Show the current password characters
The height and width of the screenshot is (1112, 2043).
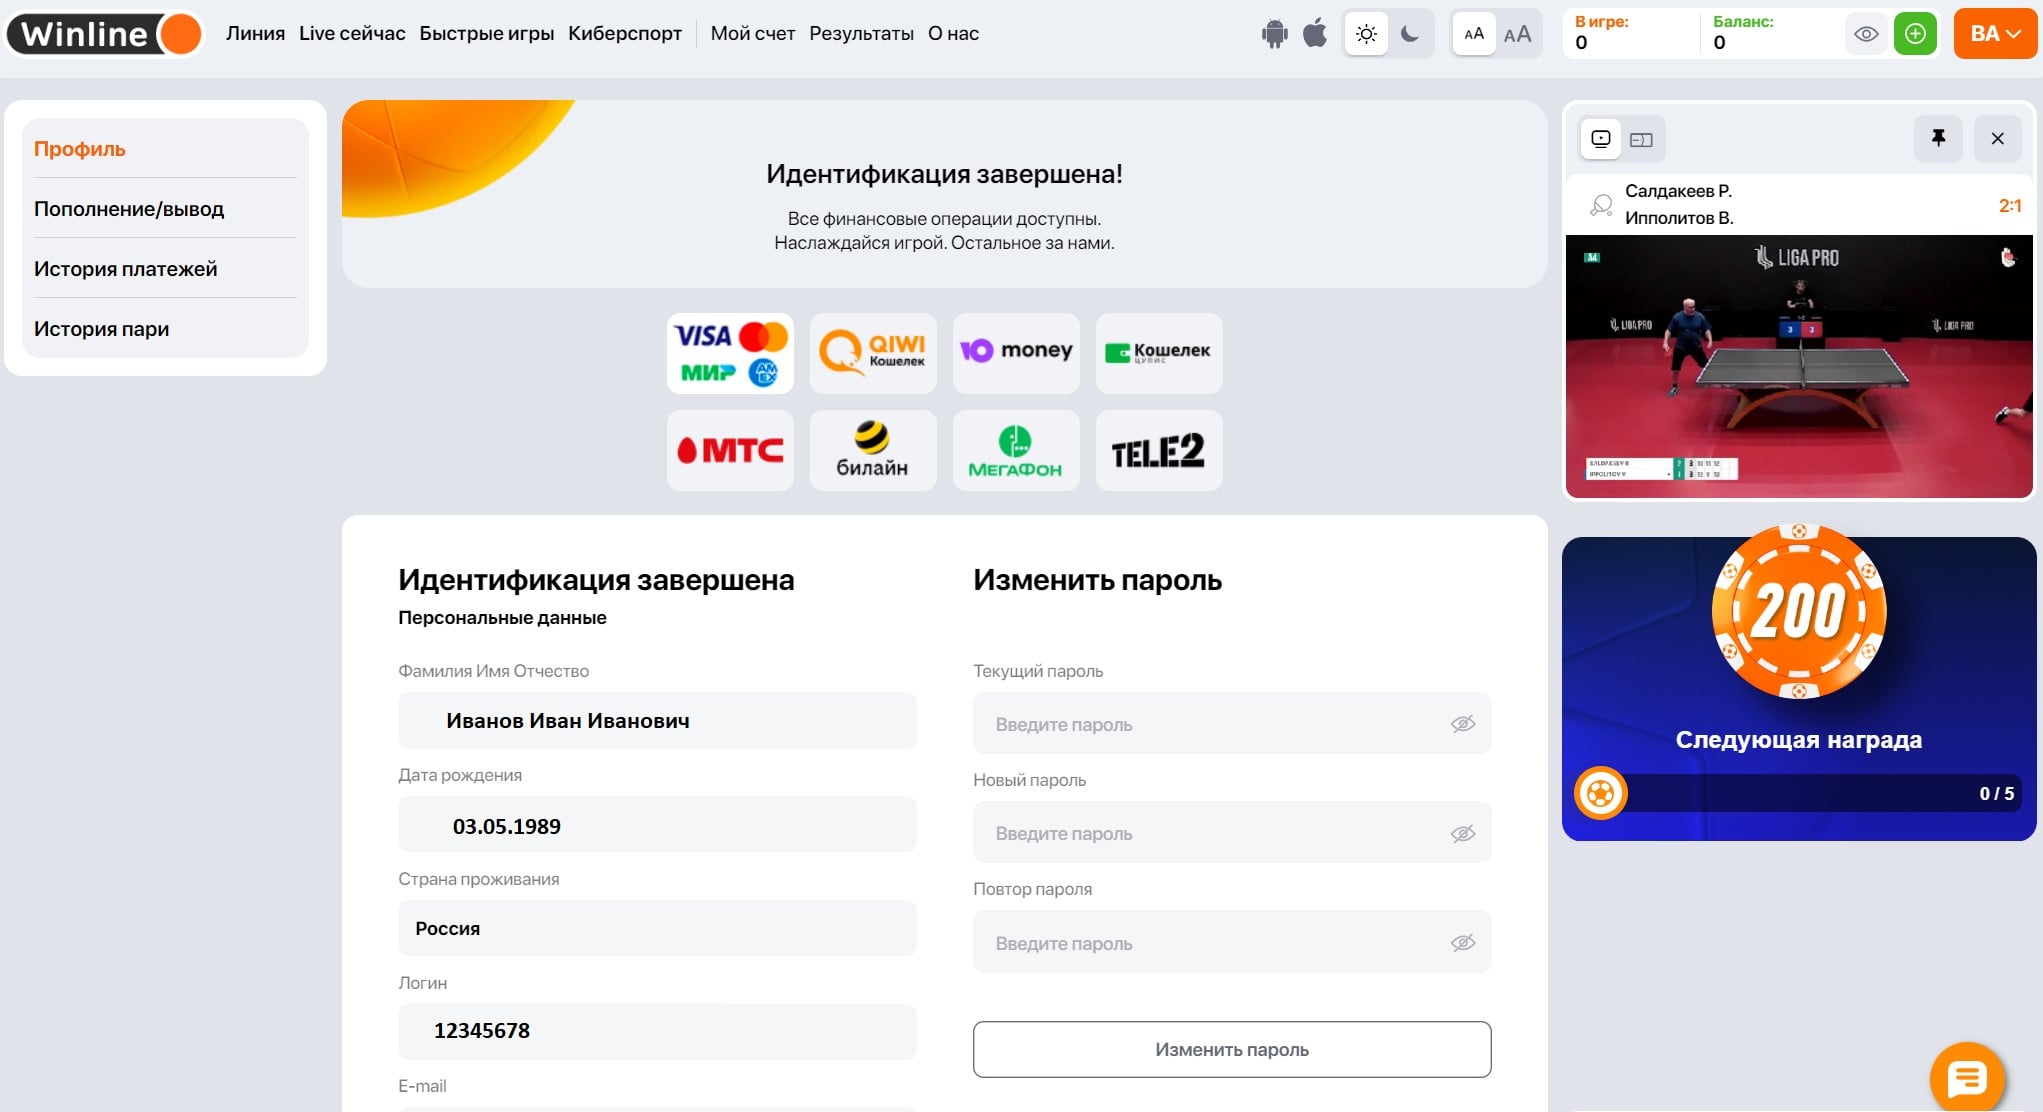click(1462, 724)
